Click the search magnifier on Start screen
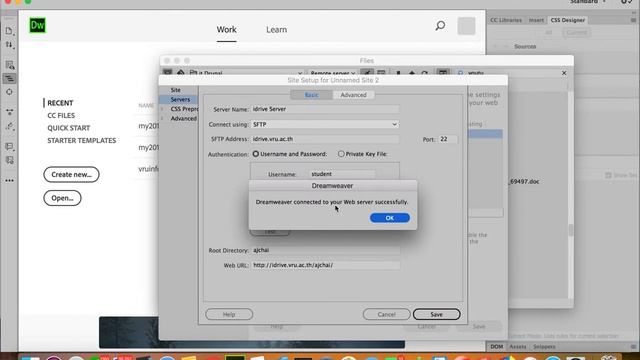The height and width of the screenshot is (360, 640). (440, 26)
